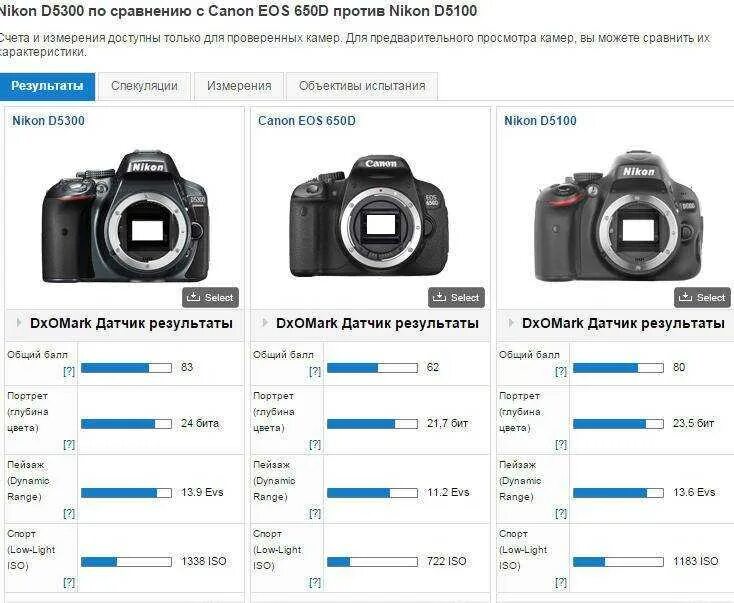This screenshot has width=734, height=603.
Task: Open help [?] for Nikon D5100 Пейзаж
Action: click(x=561, y=513)
